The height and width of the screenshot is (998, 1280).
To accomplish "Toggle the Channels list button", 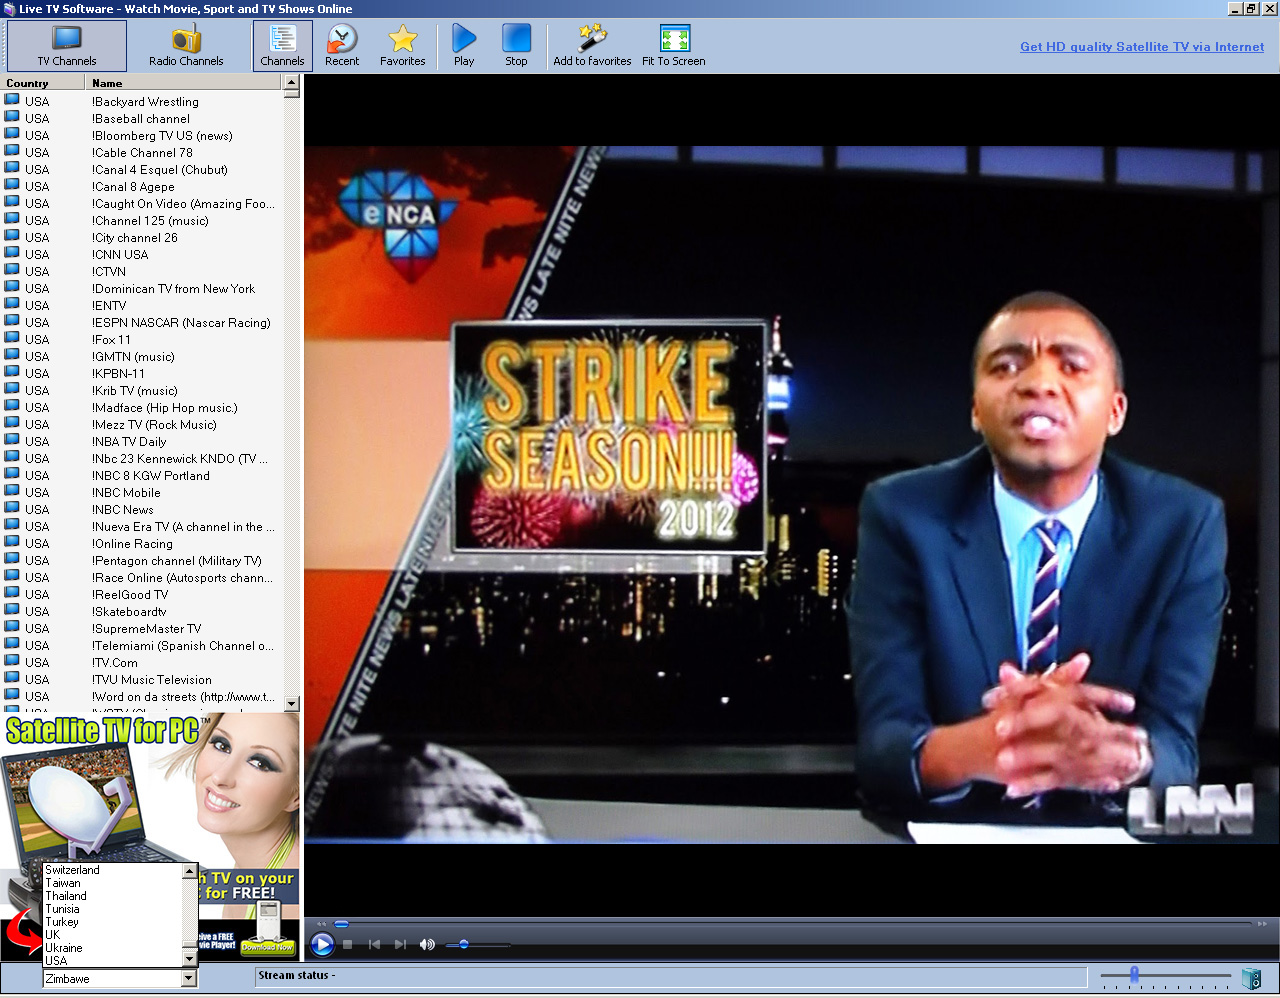I will click(x=282, y=46).
